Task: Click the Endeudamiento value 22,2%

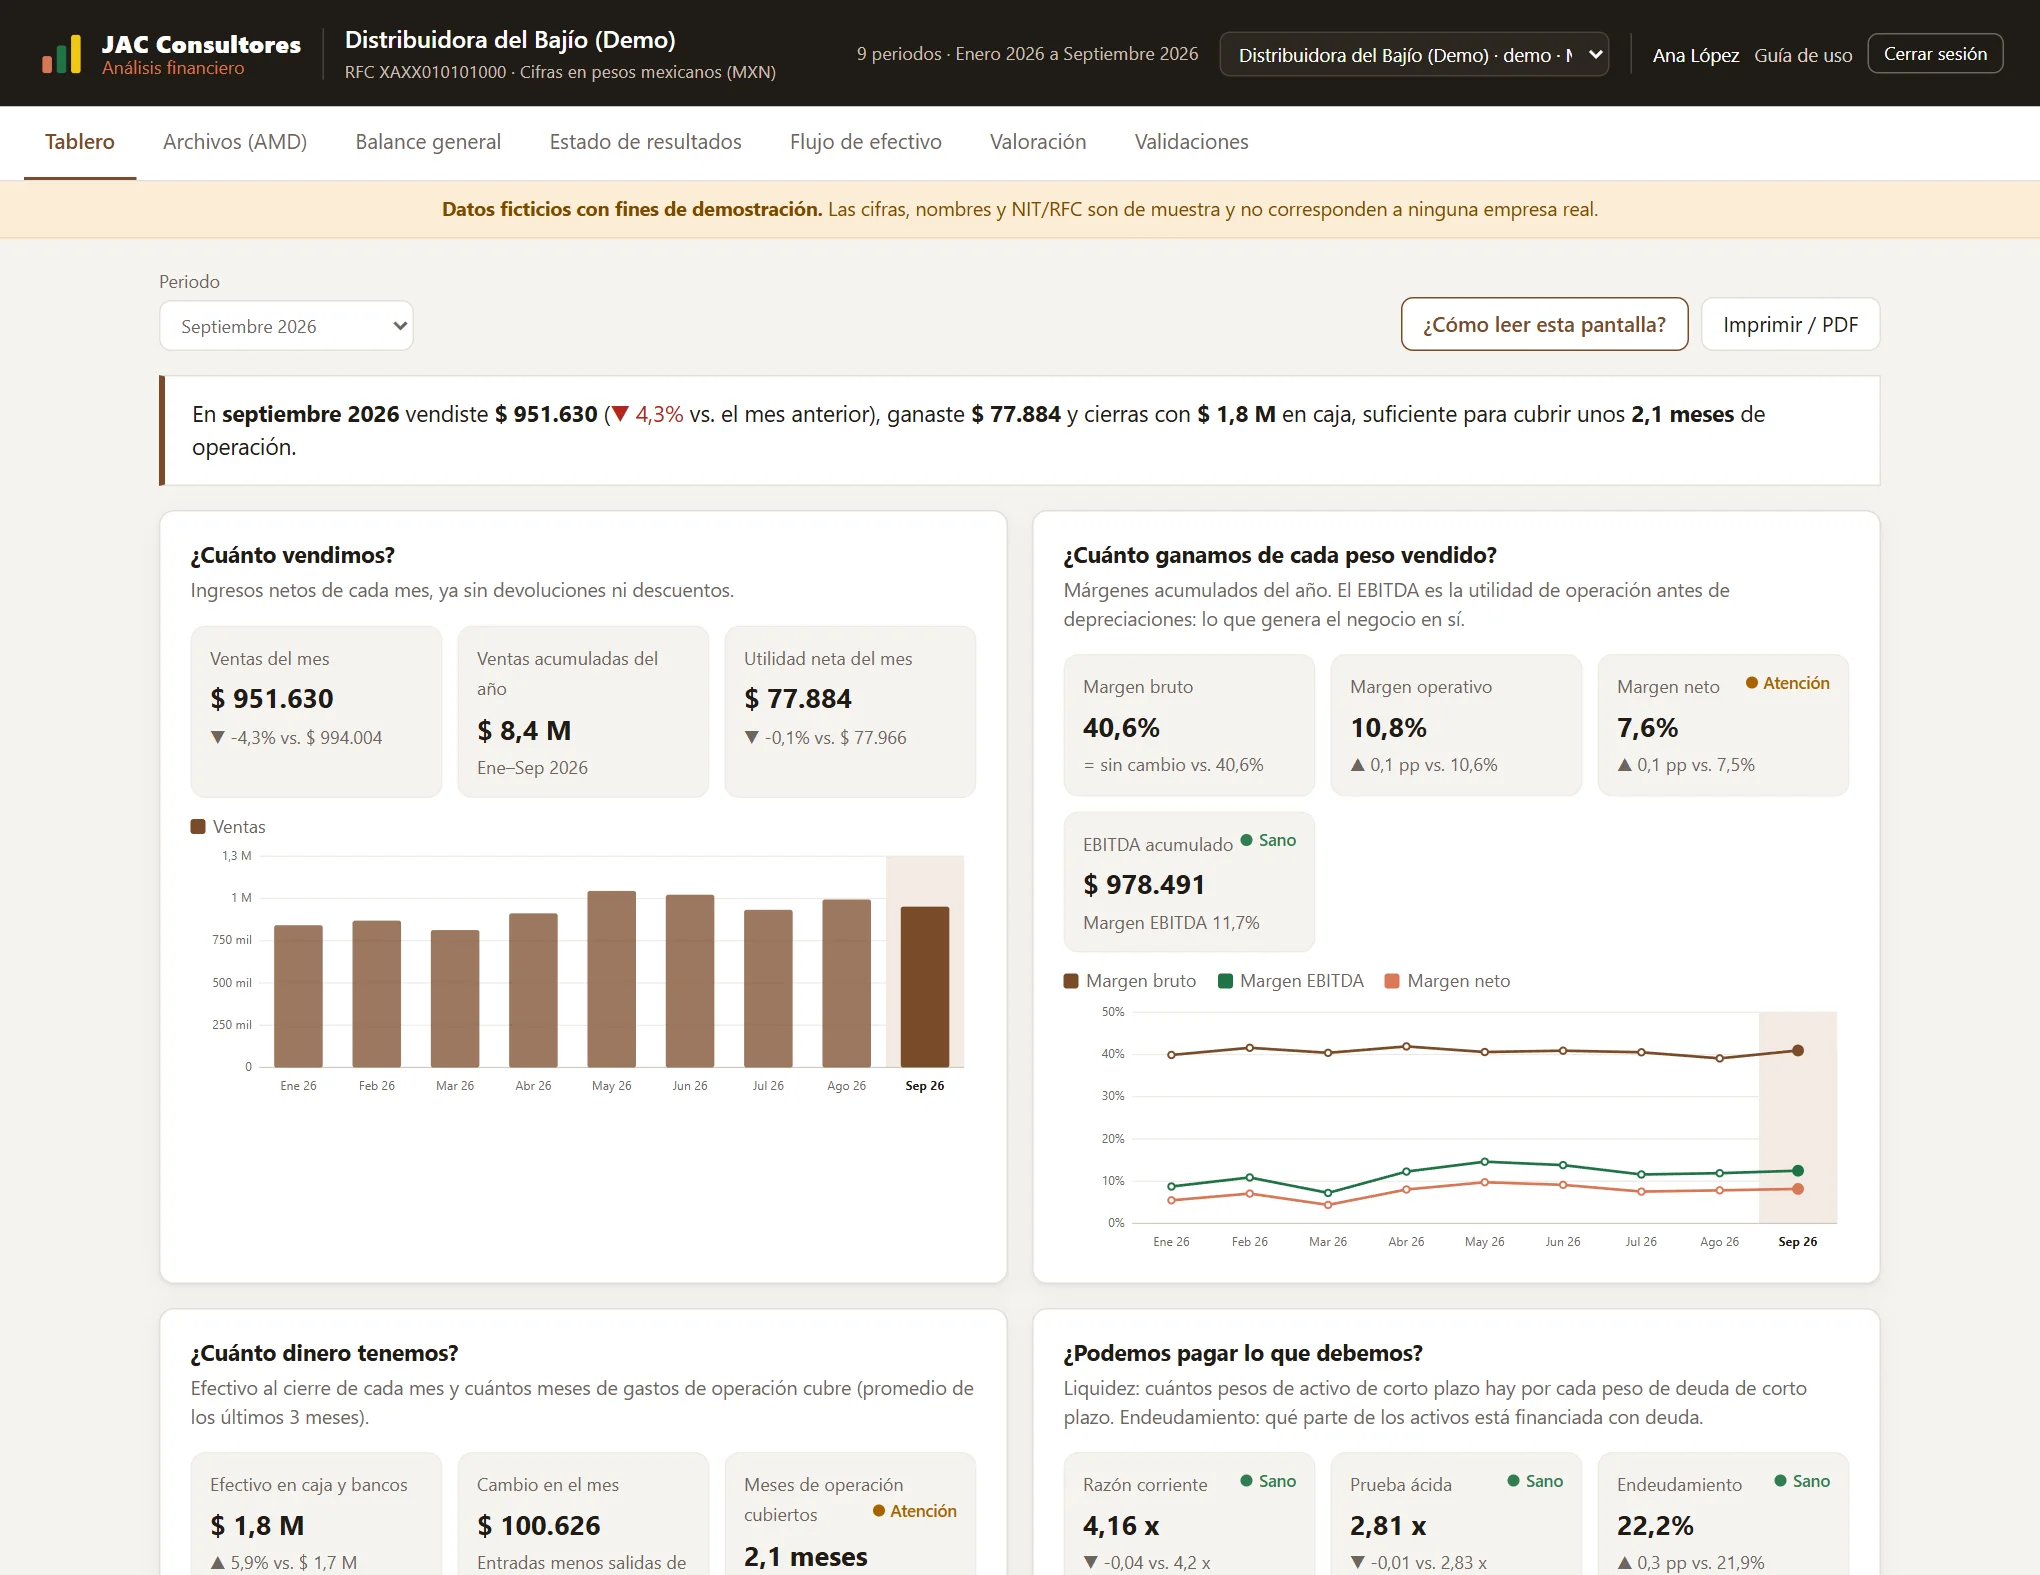Action: pos(1655,1526)
